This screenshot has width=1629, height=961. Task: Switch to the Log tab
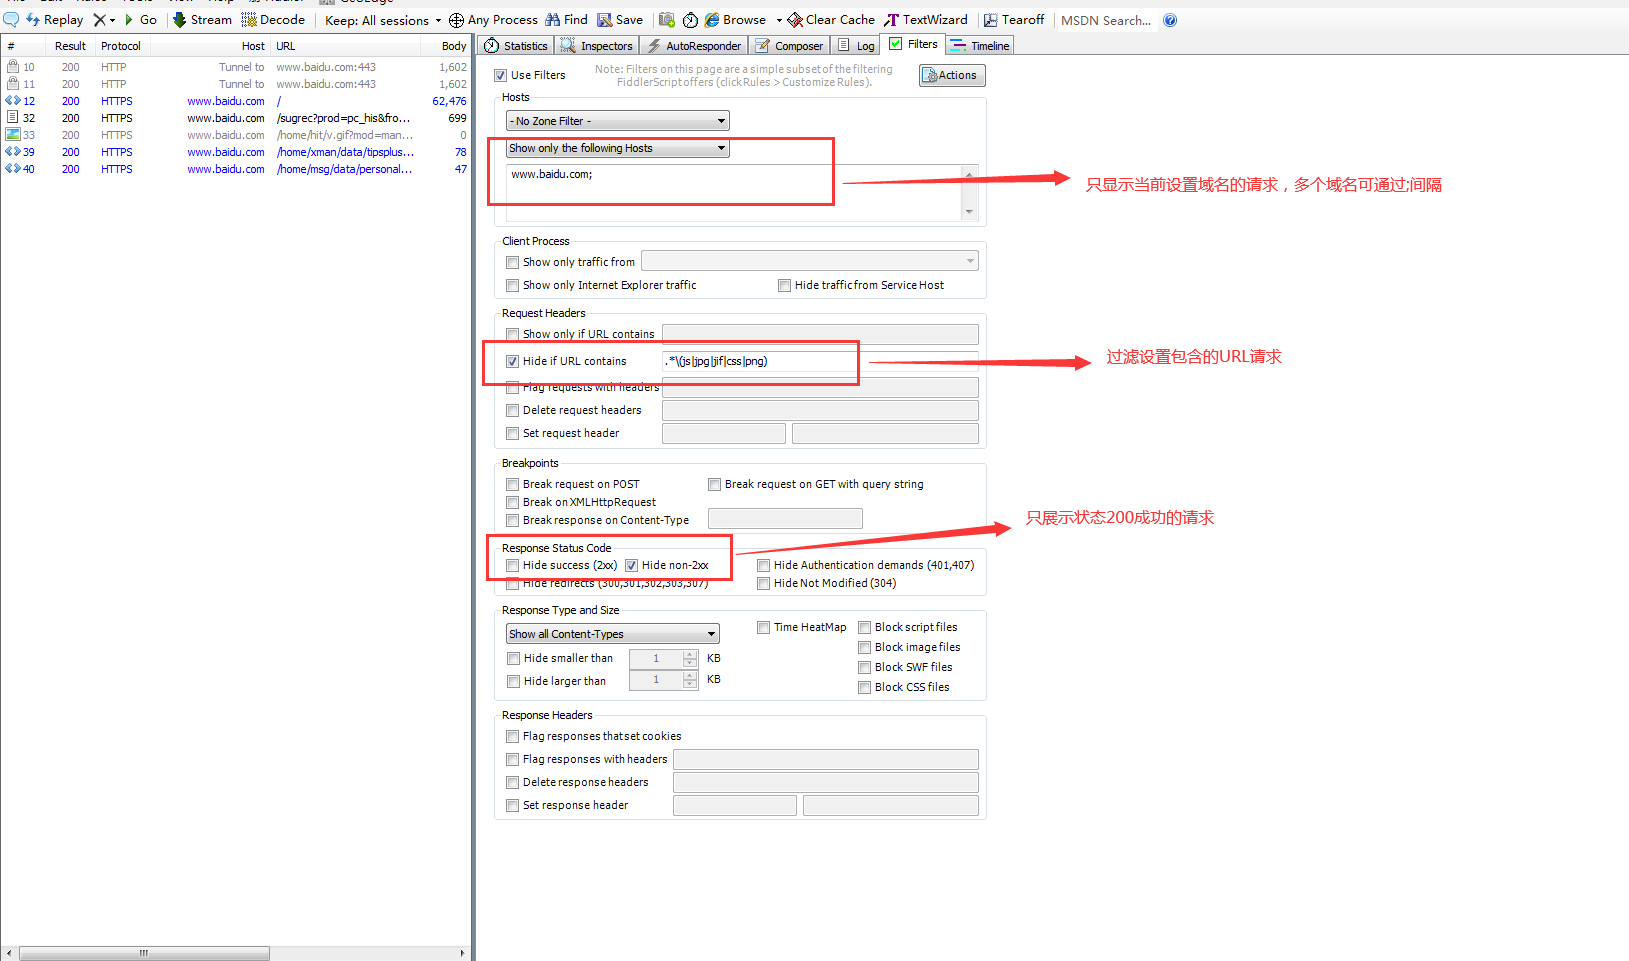pyautogui.click(x=856, y=46)
